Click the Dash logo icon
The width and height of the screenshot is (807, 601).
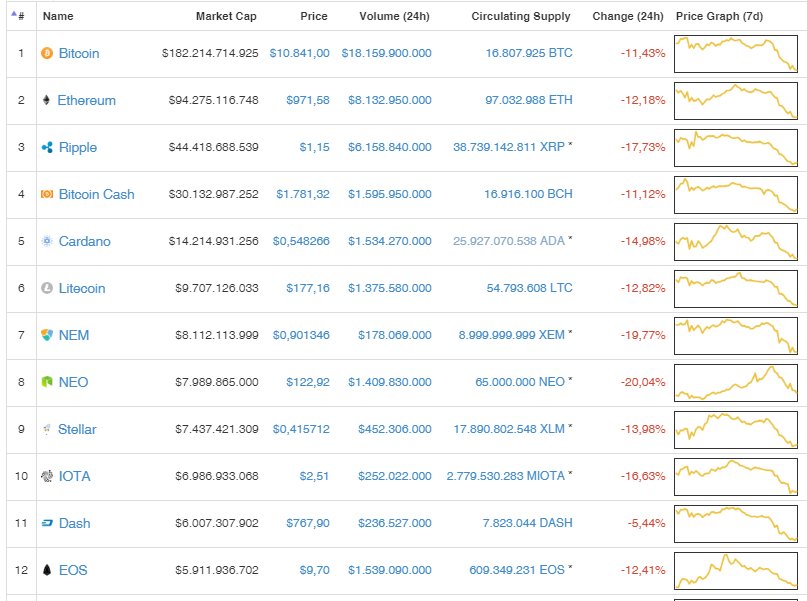tap(47, 523)
